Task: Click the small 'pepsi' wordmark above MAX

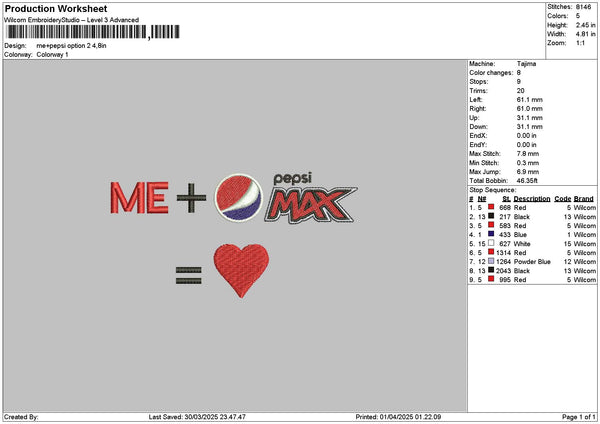Action: point(293,179)
